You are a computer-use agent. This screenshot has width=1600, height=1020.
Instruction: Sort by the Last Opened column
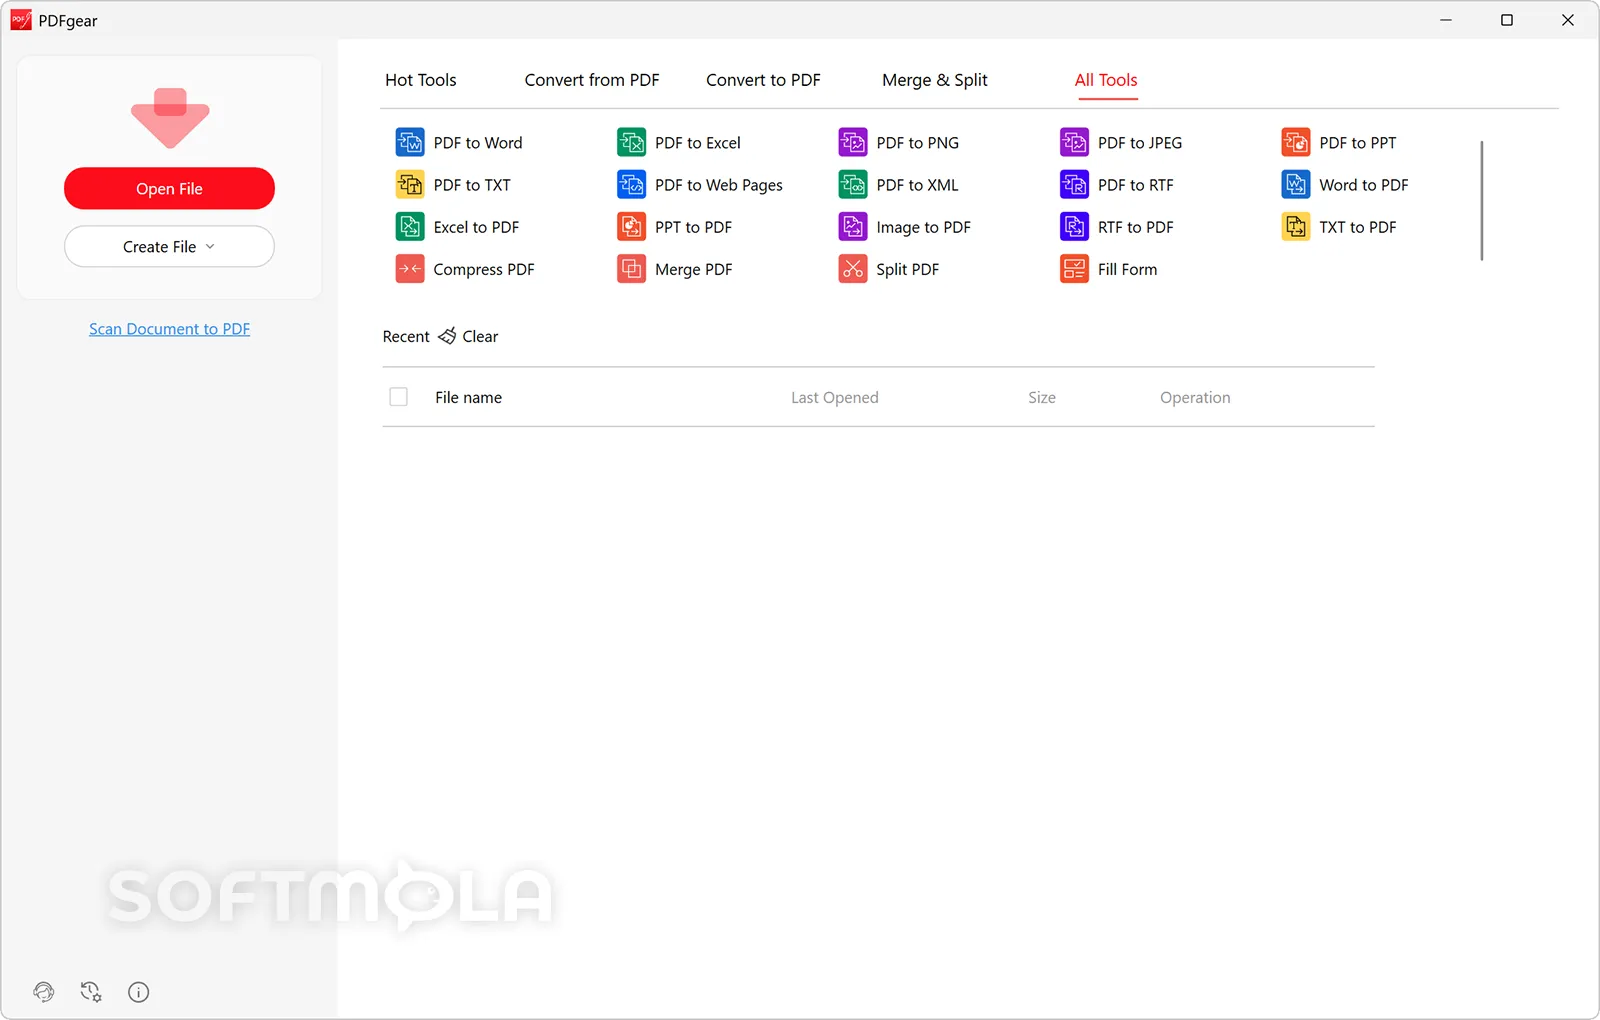835,397
